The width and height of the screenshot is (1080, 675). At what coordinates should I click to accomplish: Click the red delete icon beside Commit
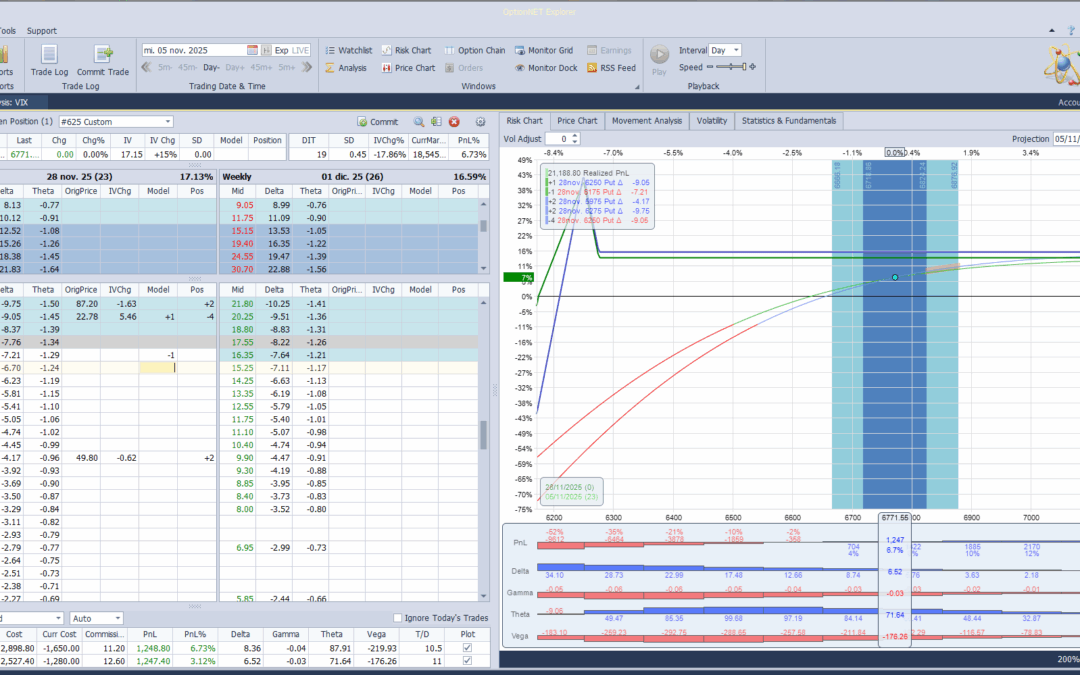(453, 121)
